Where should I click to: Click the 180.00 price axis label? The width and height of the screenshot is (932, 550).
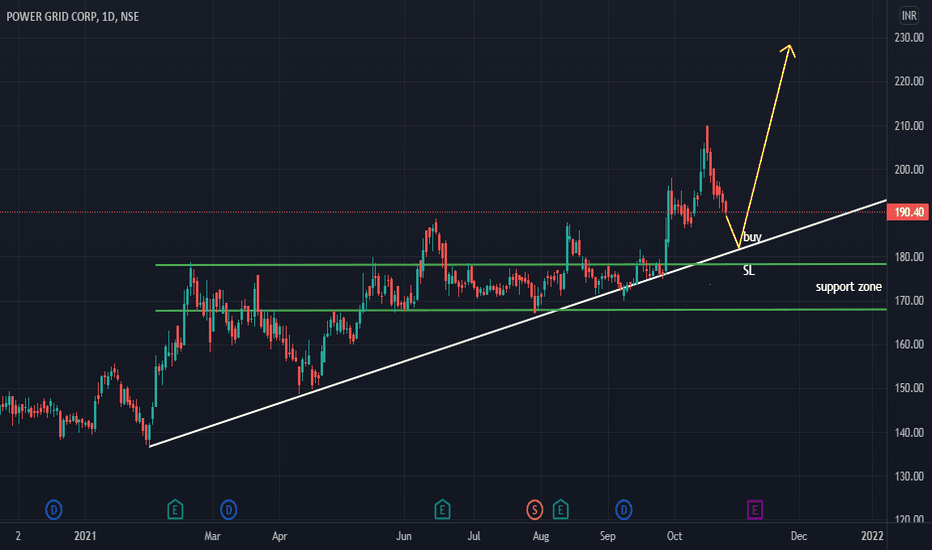tap(909, 257)
